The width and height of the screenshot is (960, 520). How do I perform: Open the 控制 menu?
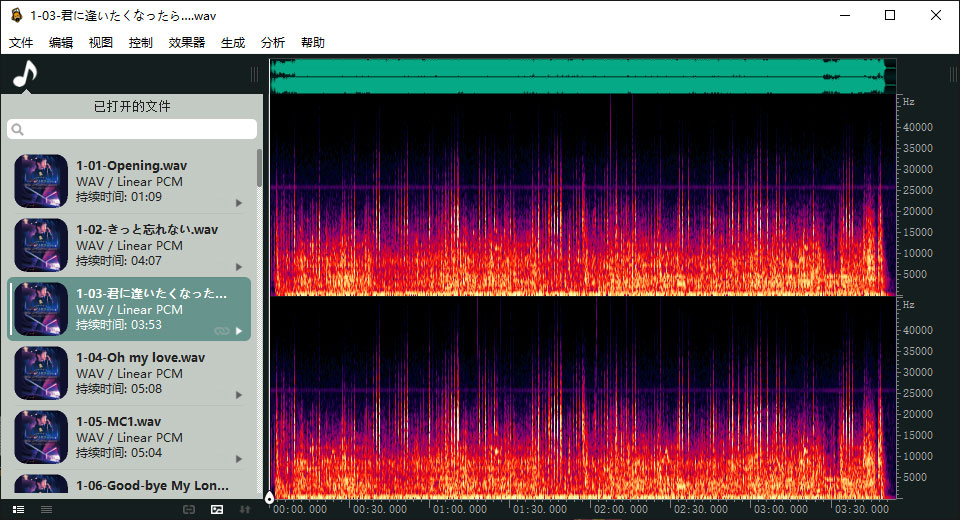[x=140, y=42]
